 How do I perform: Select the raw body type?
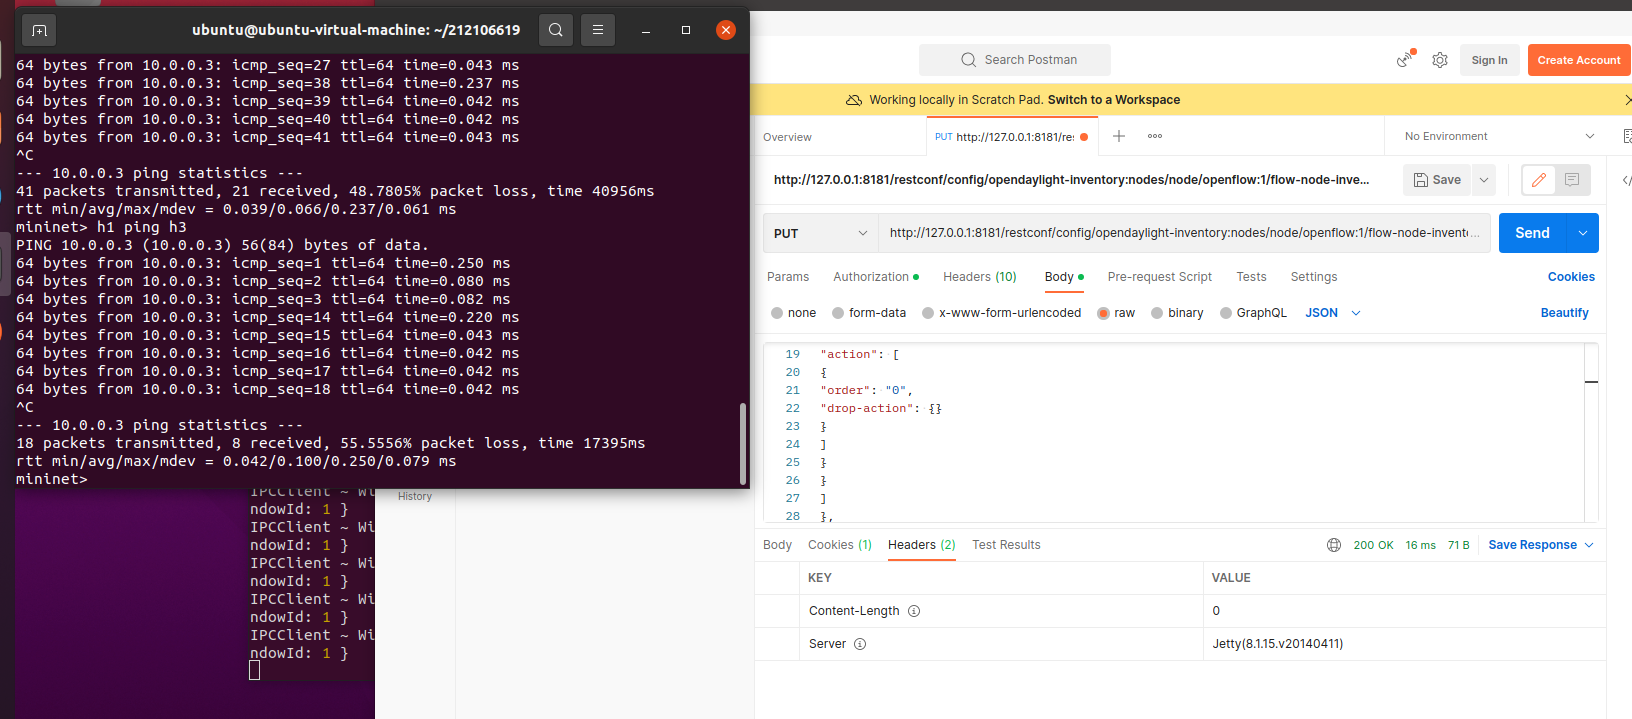tap(1104, 313)
